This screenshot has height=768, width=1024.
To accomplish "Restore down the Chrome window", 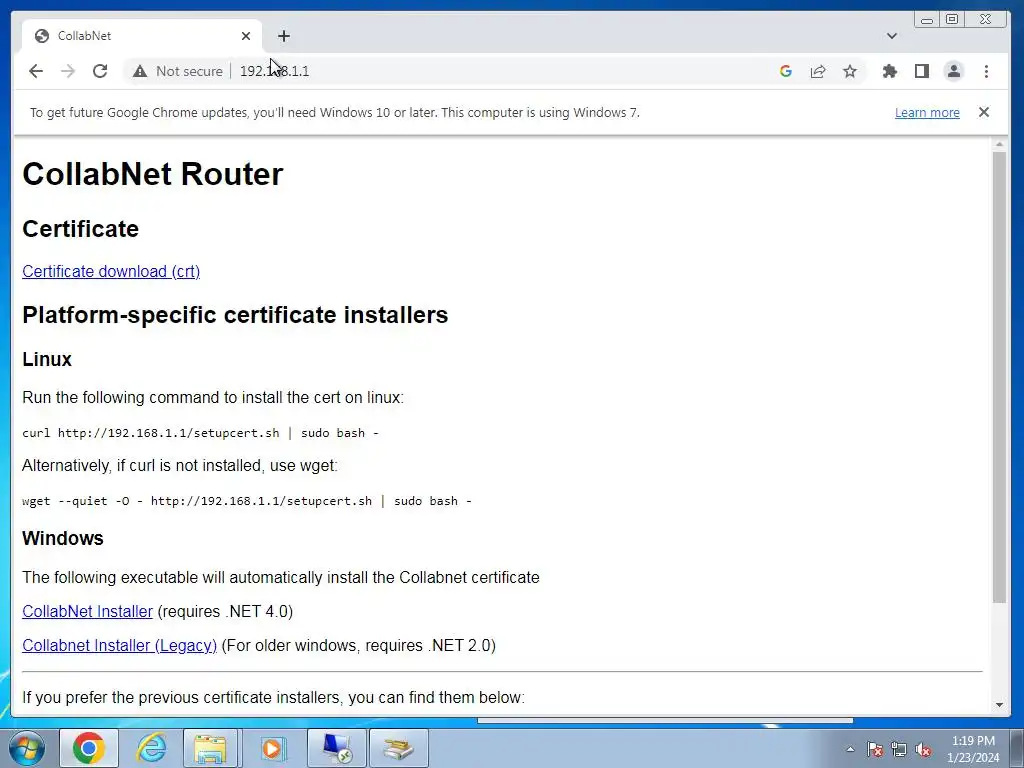I will 952,20.
